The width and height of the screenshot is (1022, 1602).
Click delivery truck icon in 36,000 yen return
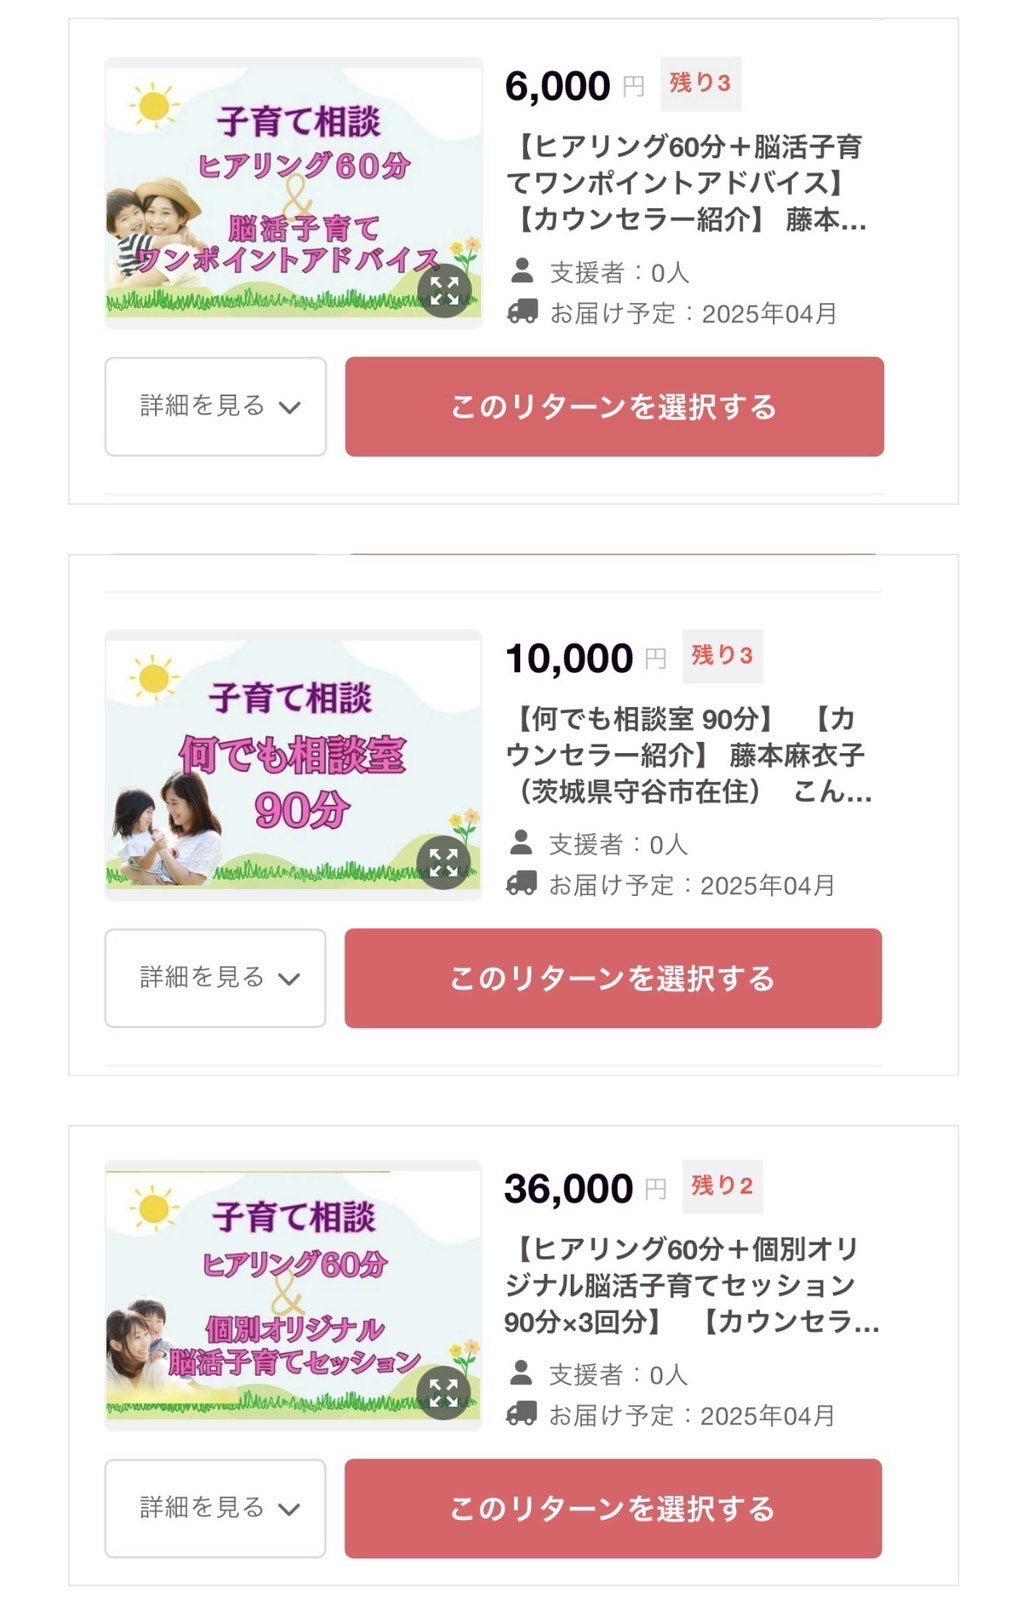521,1414
